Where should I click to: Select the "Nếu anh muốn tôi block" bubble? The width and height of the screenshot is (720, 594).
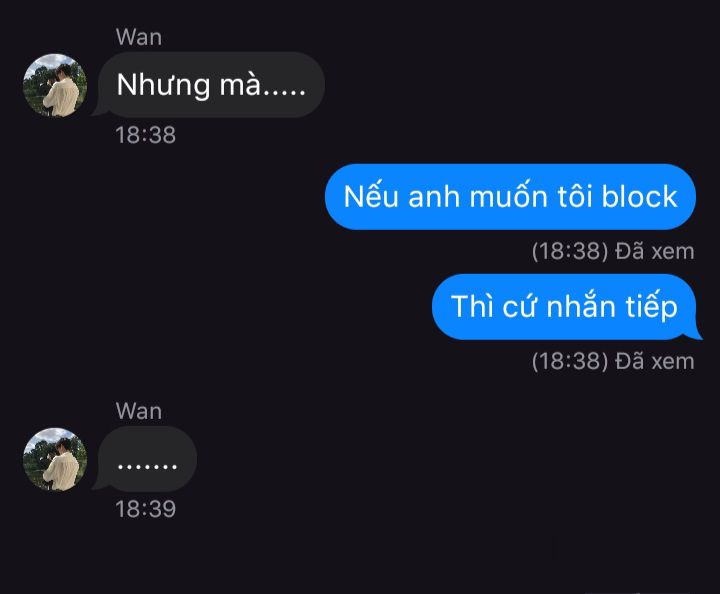pyautogui.click(x=510, y=196)
